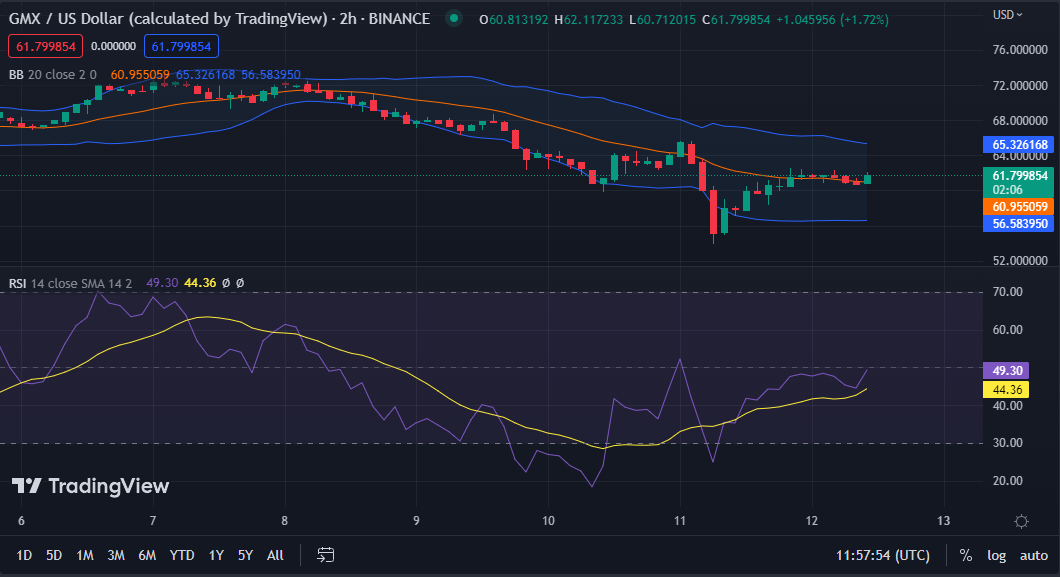Click the yellow RSI SMA label 44.36

(1006, 389)
